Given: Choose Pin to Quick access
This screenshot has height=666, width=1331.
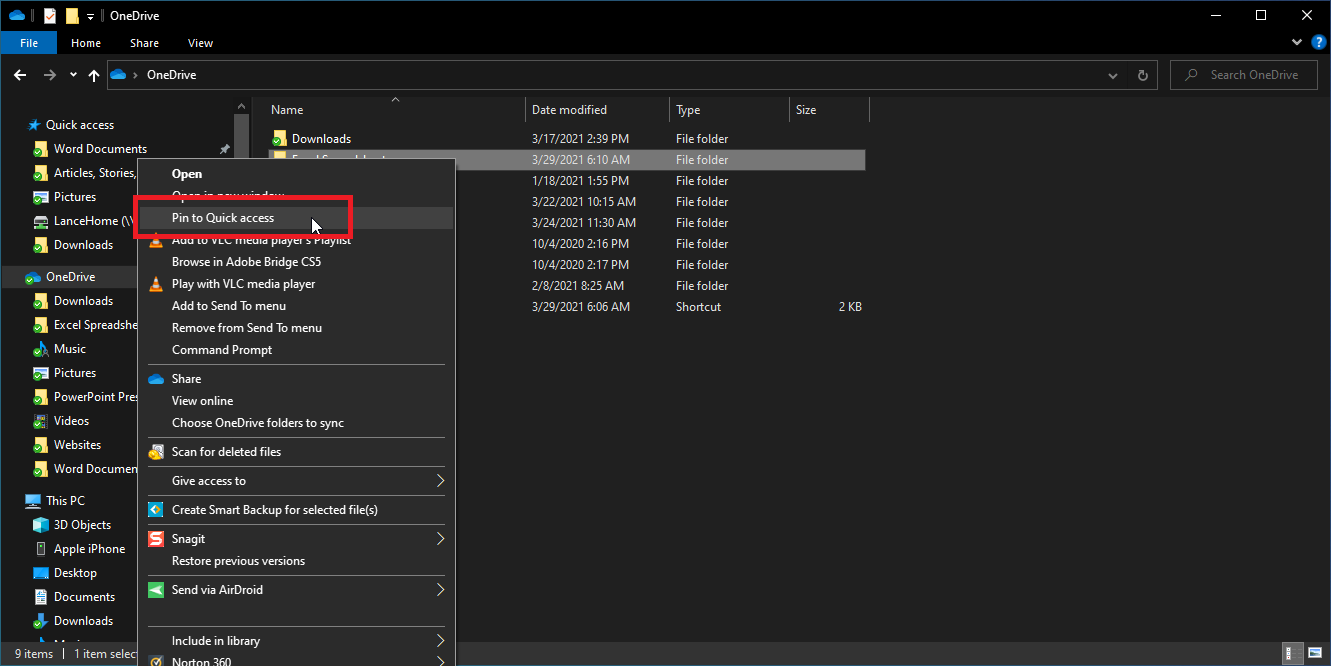Looking at the screenshot, I should (x=222, y=218).
